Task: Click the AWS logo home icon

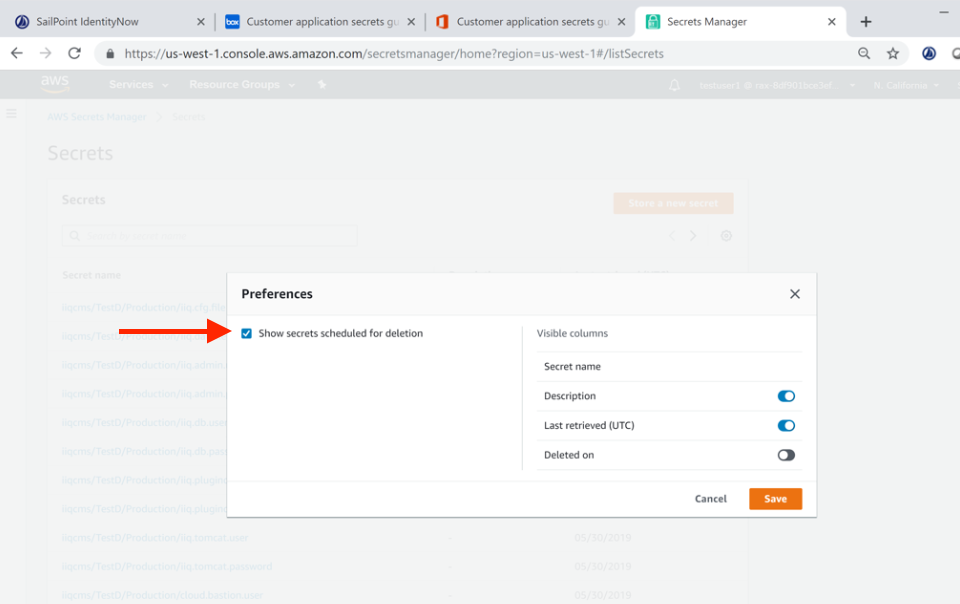Action: (55, 84)
